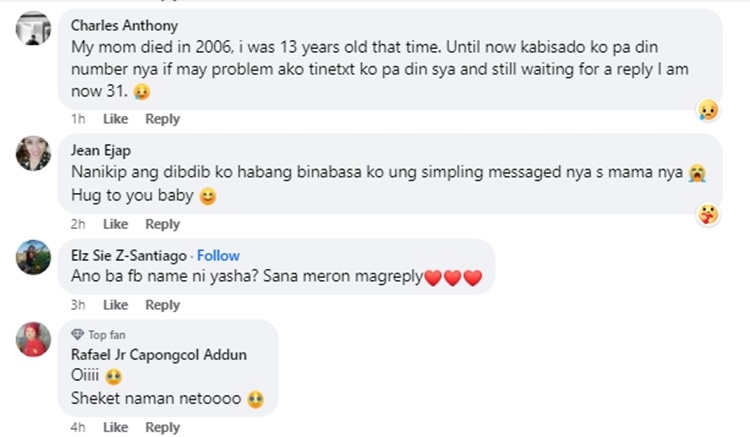Click the Top fan diamond badge icon
750x437 pixels.
tap(77, 335)
